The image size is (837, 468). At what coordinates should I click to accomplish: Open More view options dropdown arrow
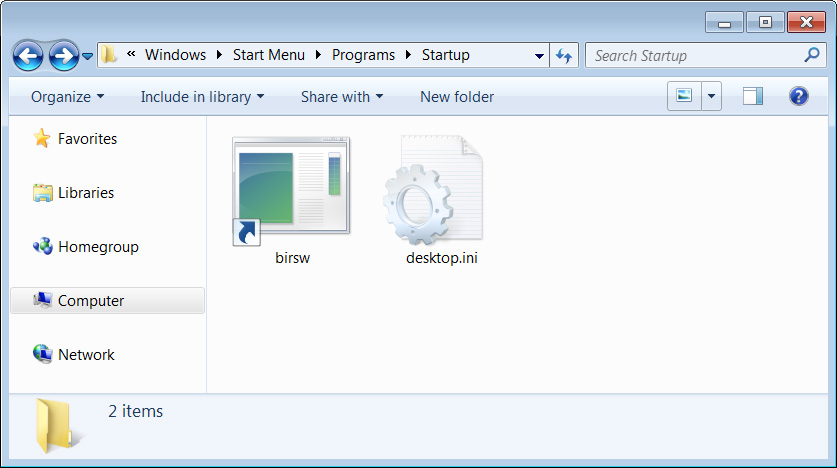point(712,96)
